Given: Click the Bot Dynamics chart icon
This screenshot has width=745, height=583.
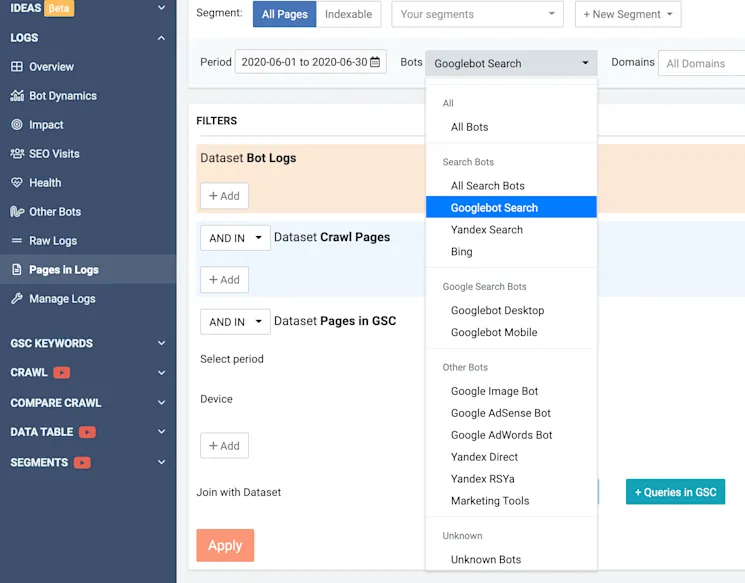Looking at the screenshot, I should pyautogui.click(x=17, y=96).
